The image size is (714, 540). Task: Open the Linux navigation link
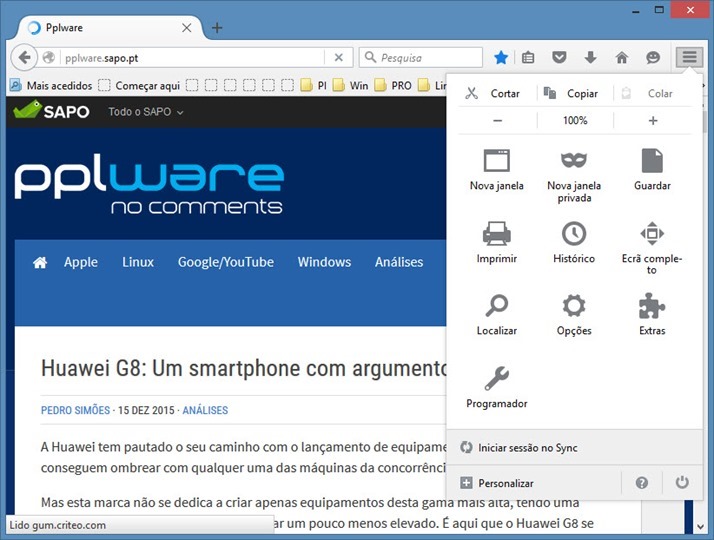pyautogui.click(x=138, y=262)
